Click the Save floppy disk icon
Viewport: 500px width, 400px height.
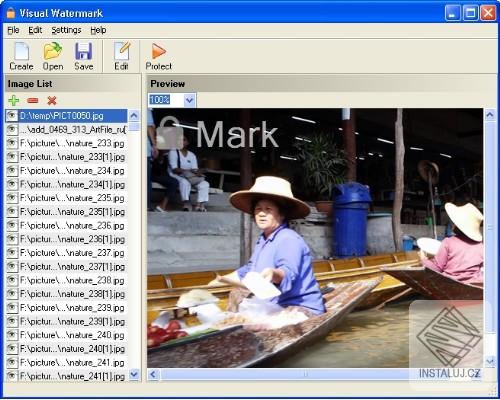(x=84, y=56)
